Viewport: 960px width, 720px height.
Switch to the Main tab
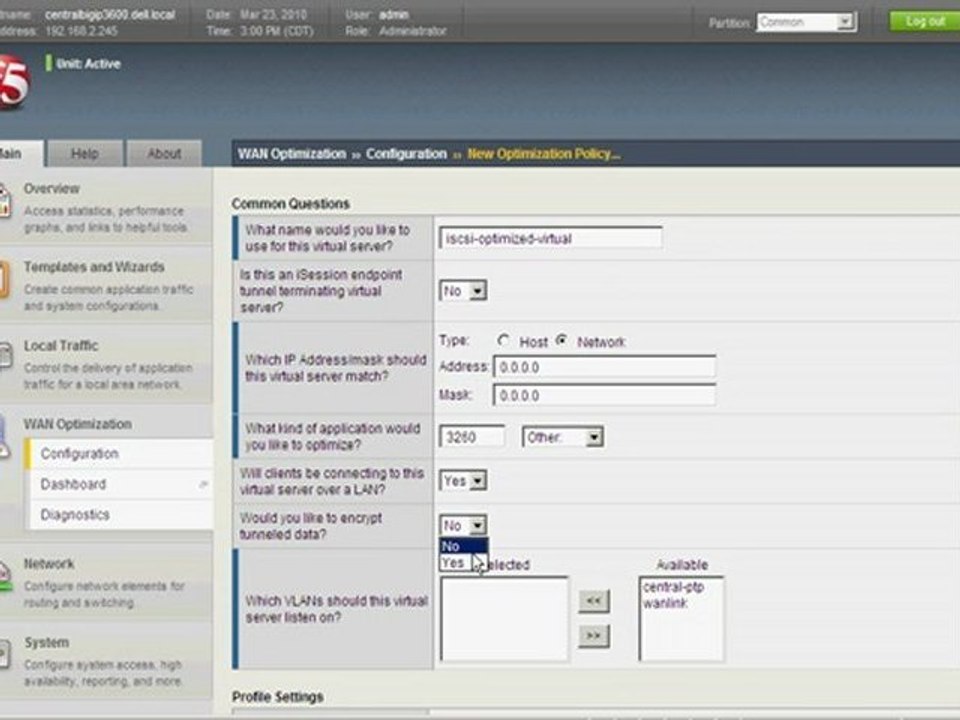pos(20,153)
